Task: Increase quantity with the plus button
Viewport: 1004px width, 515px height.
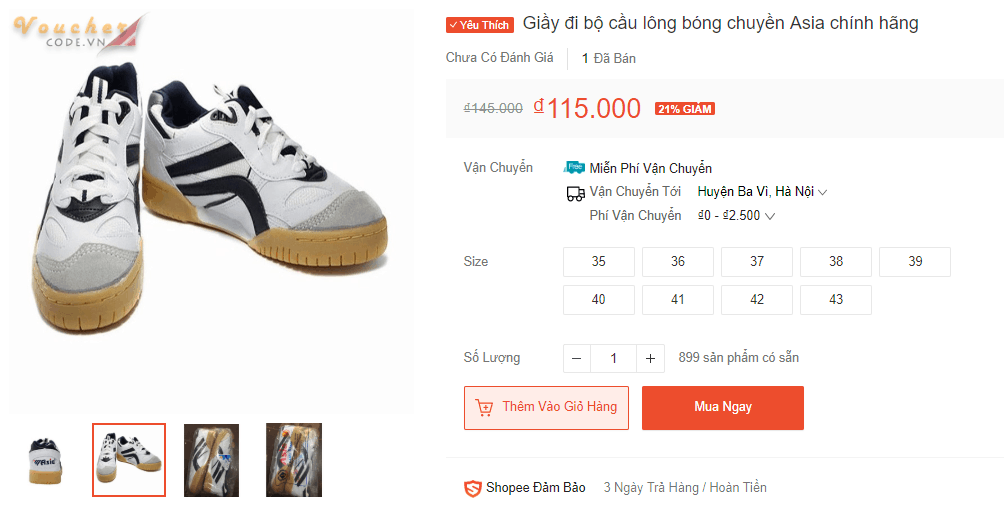Action: pyautogui.click(x=650, y=358)
